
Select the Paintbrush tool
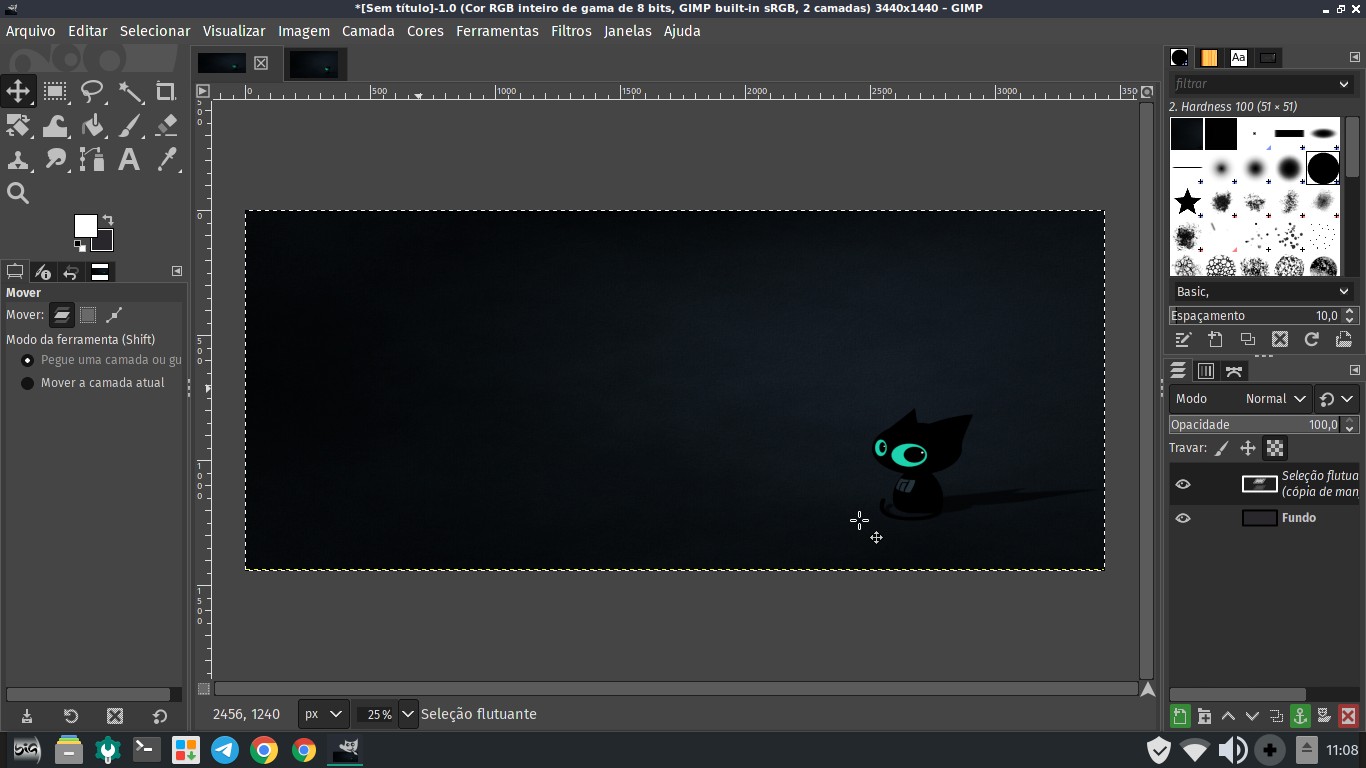coord(129,126)
